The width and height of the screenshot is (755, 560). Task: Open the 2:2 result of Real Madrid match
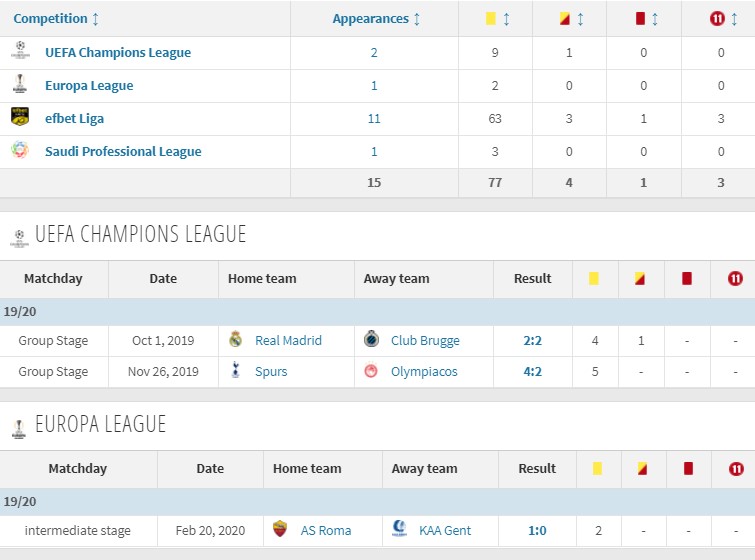(533, 340)
